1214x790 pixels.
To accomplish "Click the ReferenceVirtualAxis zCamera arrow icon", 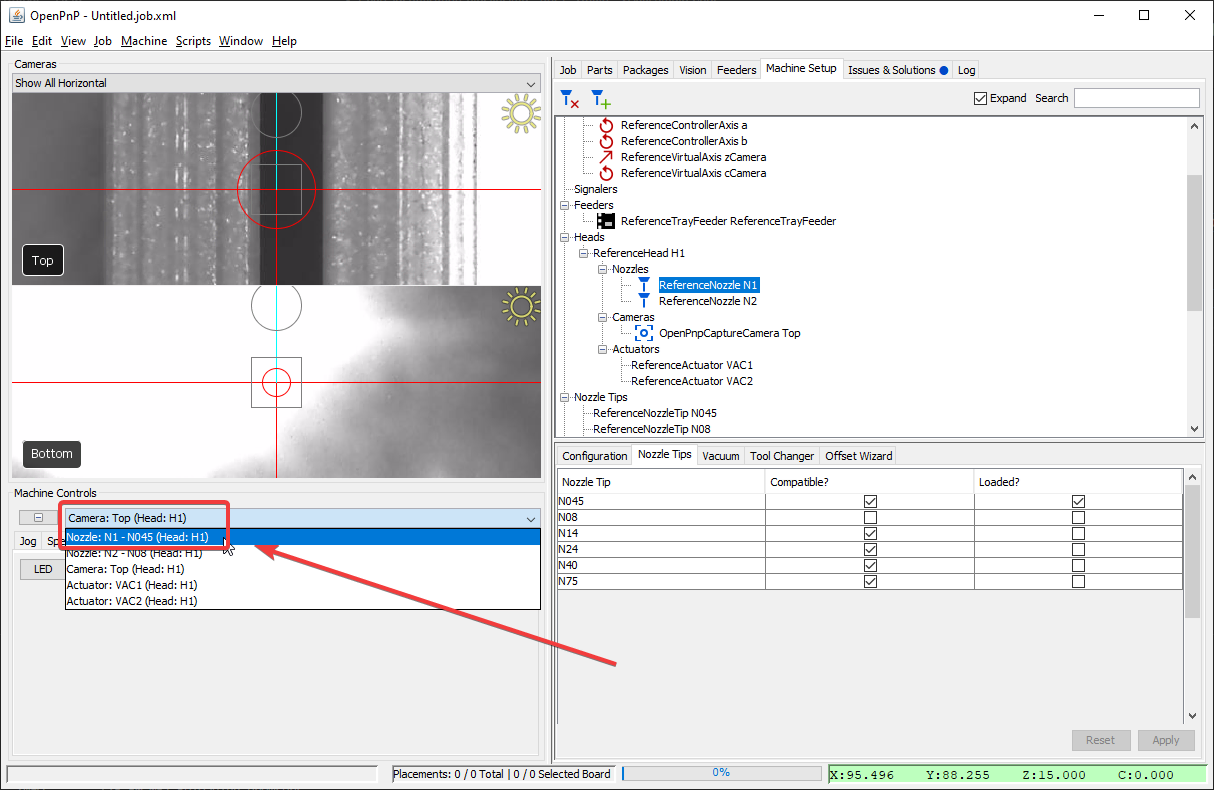I will pyautogui.click(x=606, y=157).
